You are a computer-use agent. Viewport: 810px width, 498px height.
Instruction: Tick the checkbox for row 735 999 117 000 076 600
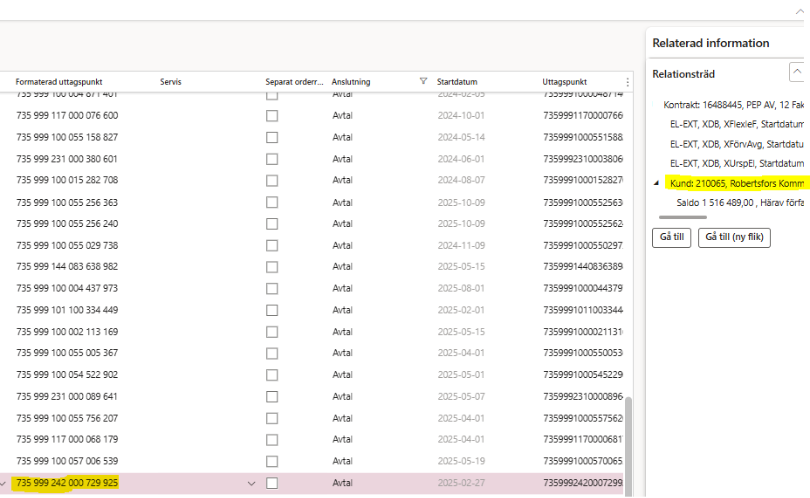pos(272,115)
